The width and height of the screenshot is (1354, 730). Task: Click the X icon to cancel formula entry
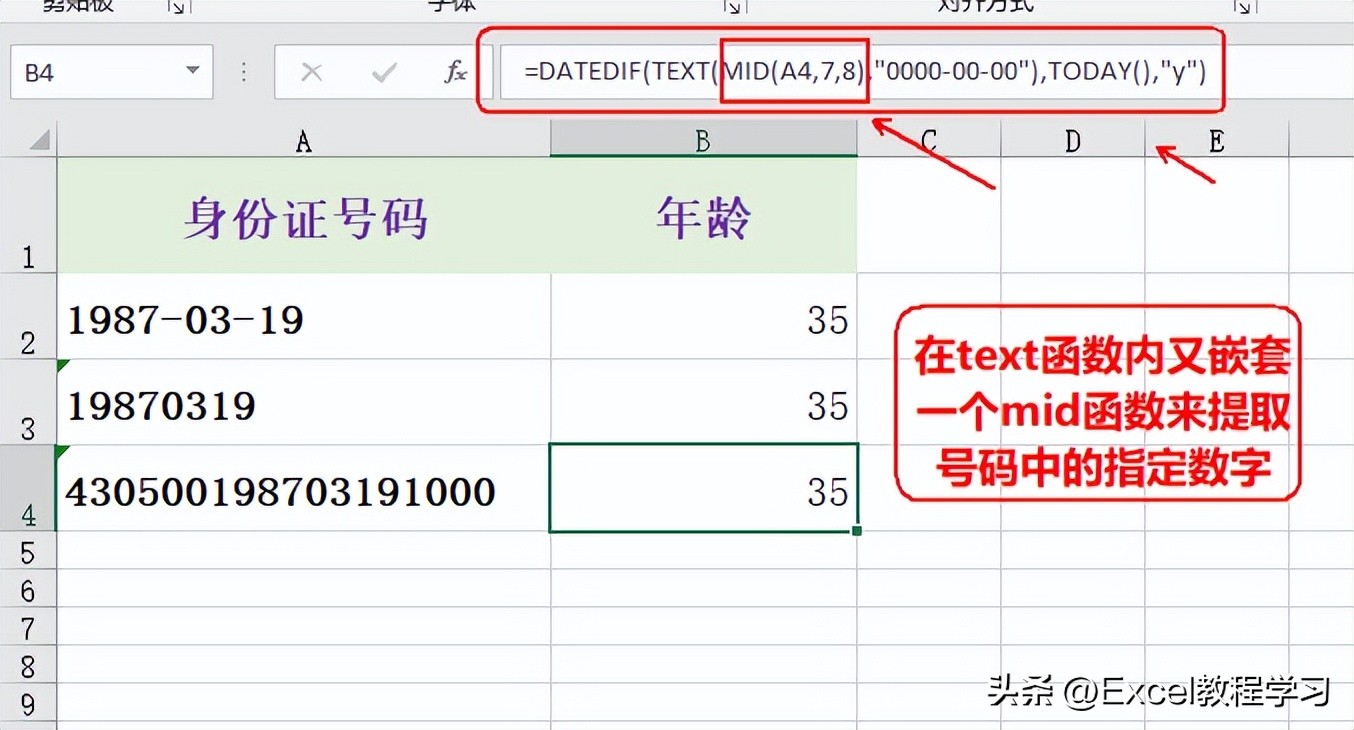[312, 71]
